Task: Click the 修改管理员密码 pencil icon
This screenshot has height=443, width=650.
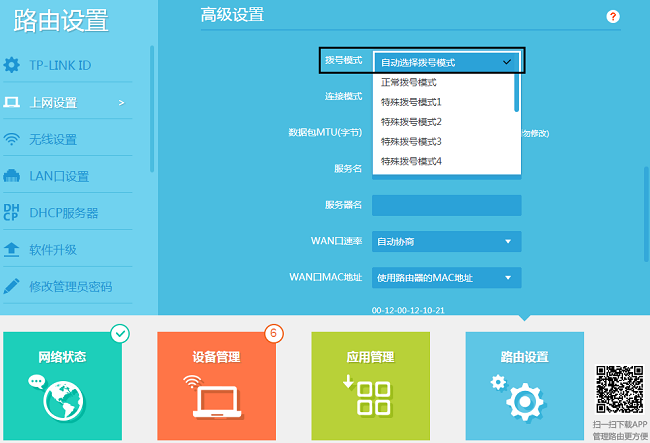Action: pyautogui.click(x=12, y=286)
